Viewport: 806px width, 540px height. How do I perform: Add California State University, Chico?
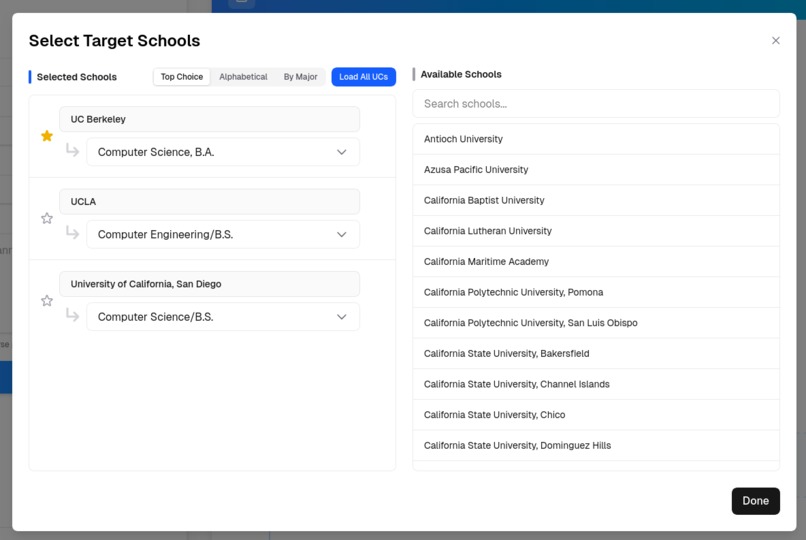[x=596, y=415]
